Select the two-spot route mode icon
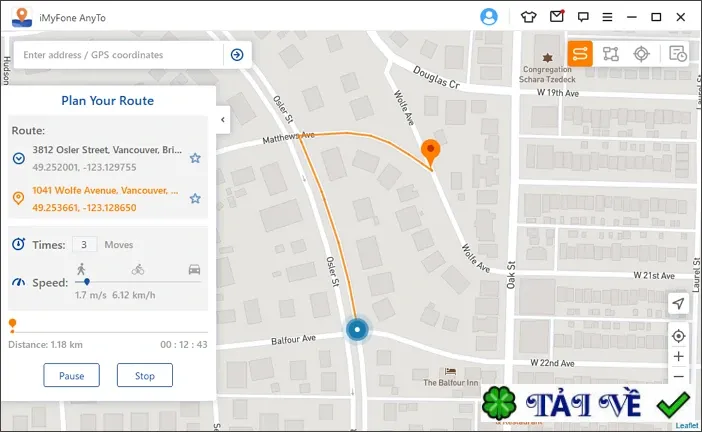Image resolution: width=702 pixels, height=432 pixels. pos(580,54)
